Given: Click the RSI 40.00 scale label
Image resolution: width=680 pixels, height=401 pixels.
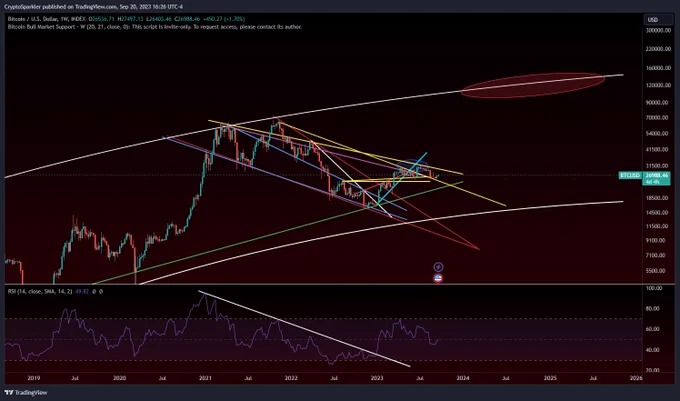Looking at the screenshot, I should (x=653, y=350).
